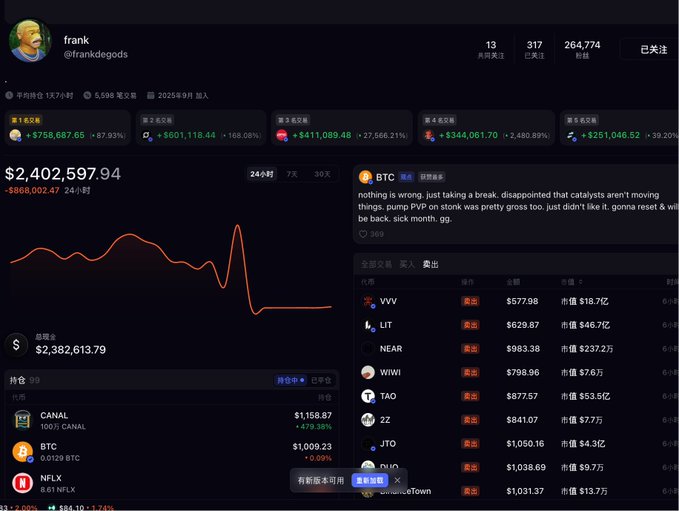Open the 317 following list

pyautogui.click(x=534, y=49)
